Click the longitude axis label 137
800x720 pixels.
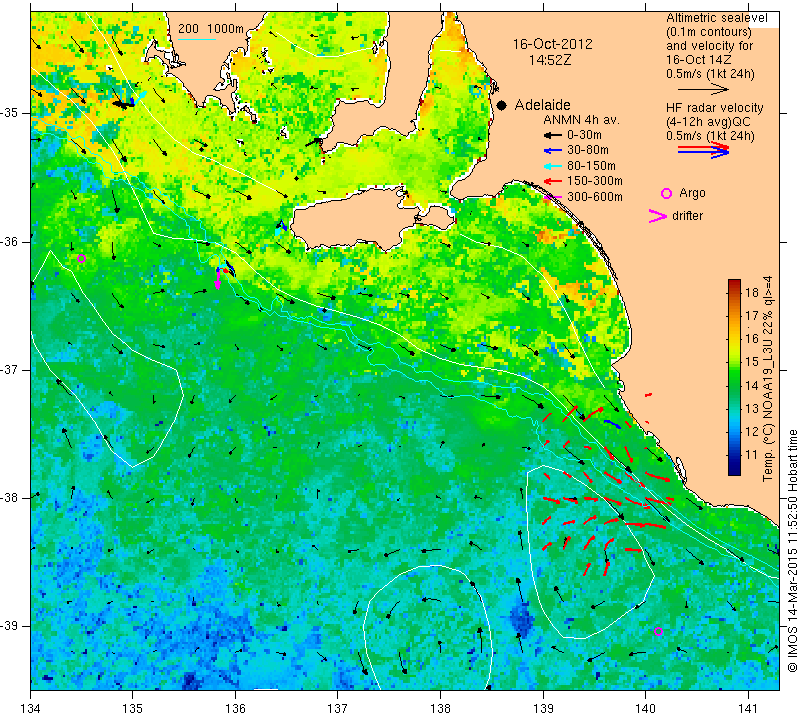click(337, 709)
